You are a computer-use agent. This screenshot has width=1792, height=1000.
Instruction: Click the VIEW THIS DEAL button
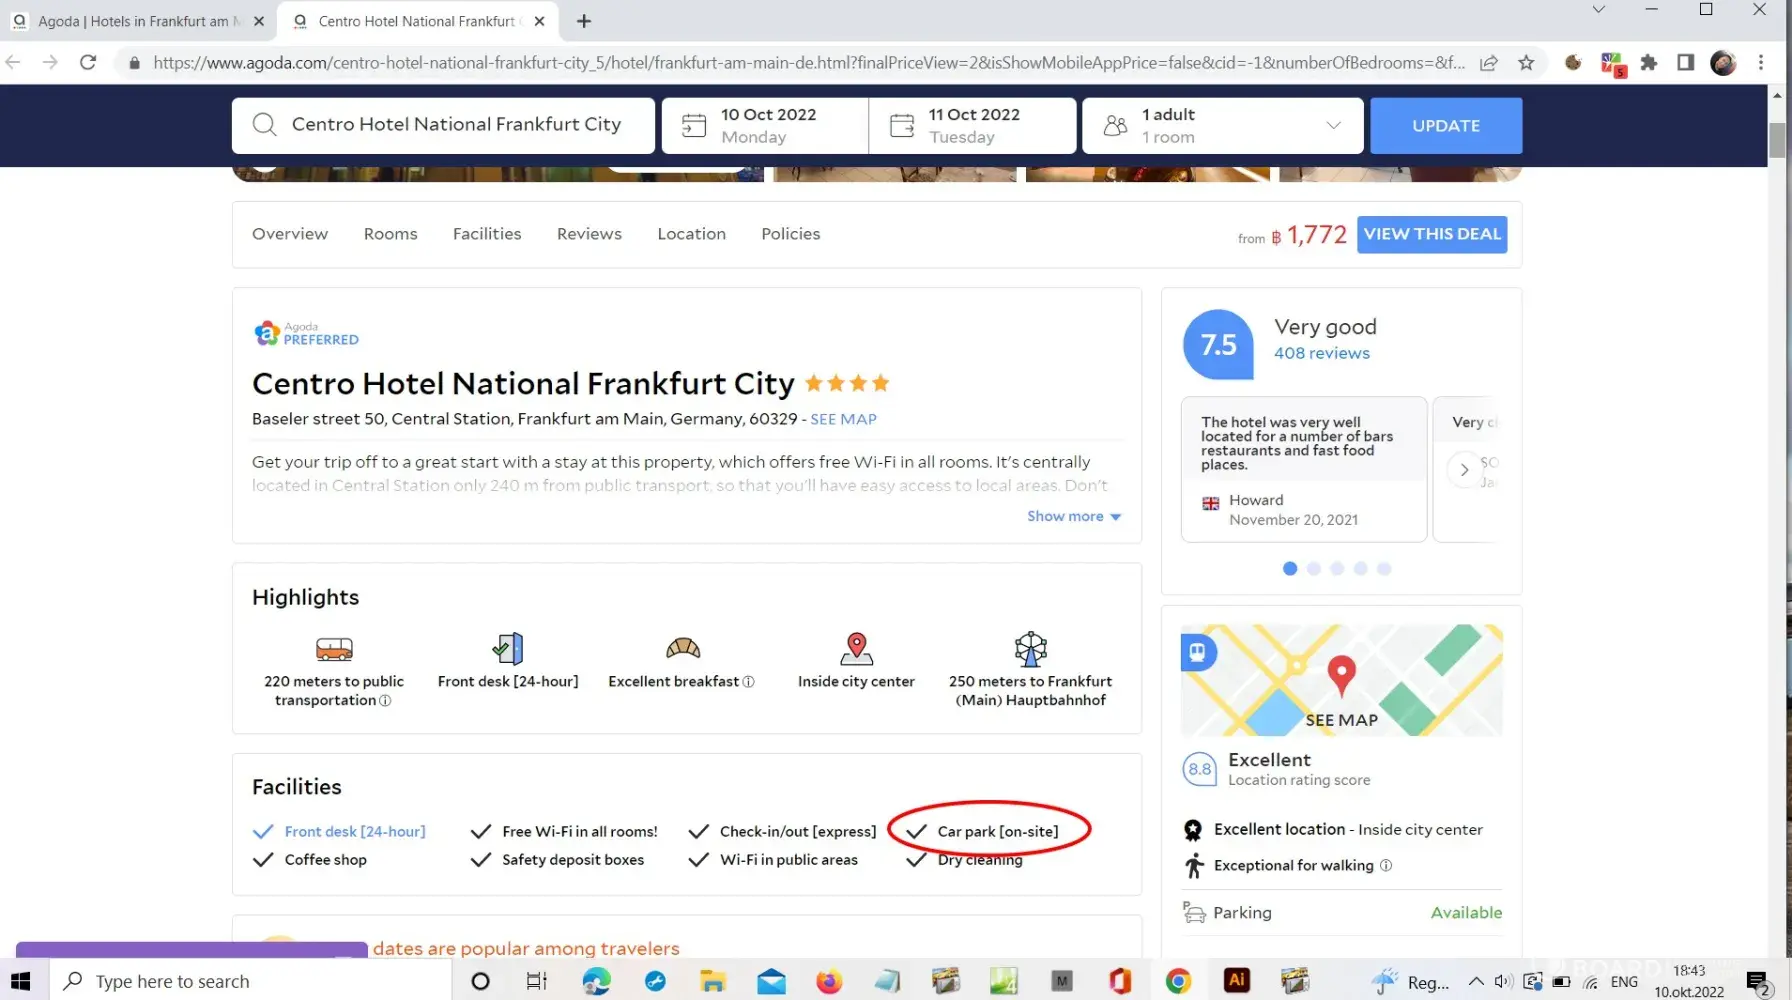tap(1432, 234)
